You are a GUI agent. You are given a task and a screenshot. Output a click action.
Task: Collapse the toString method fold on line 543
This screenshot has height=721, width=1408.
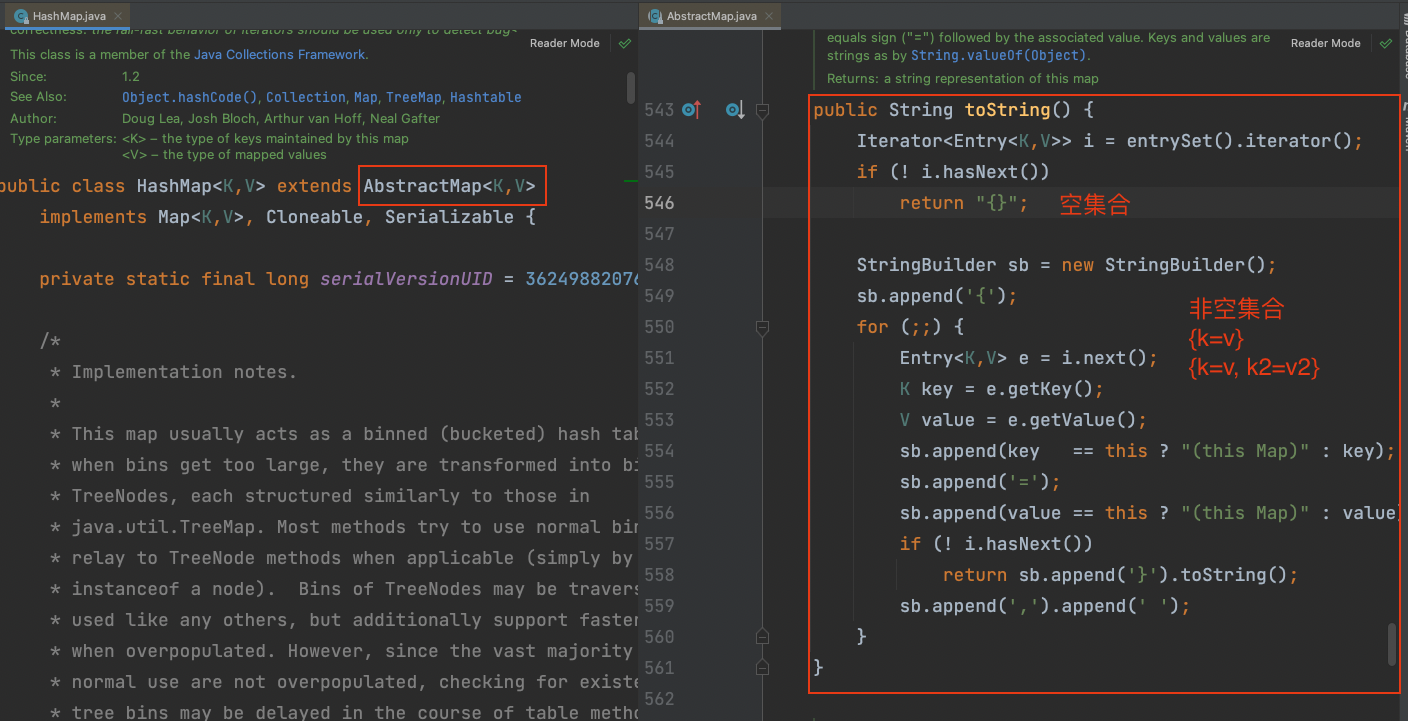coord(763,112)
